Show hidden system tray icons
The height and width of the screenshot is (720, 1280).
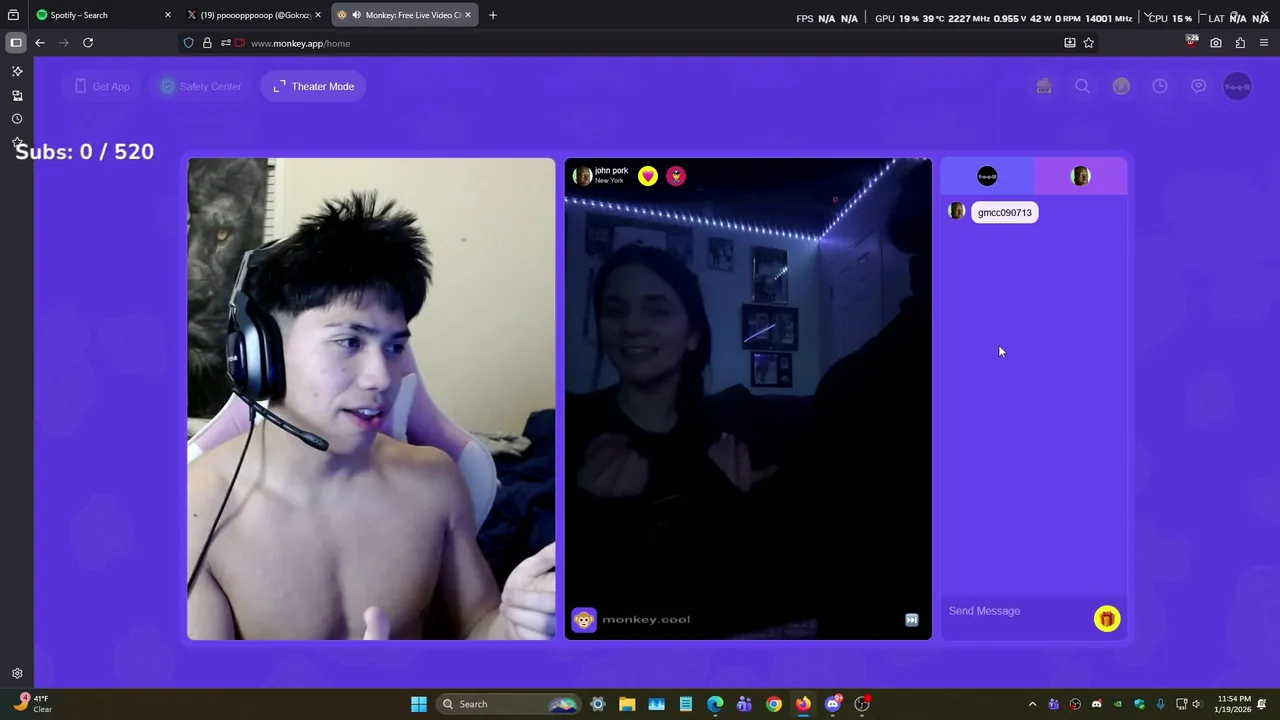pyautogui.click(x=1032, y=704)
